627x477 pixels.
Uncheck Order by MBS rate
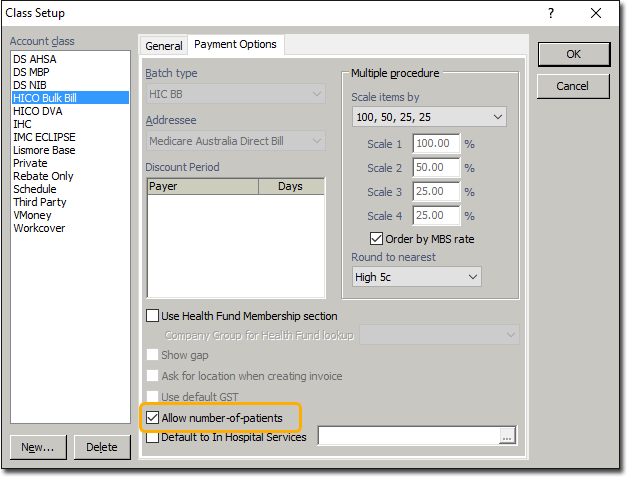(377, 239)
